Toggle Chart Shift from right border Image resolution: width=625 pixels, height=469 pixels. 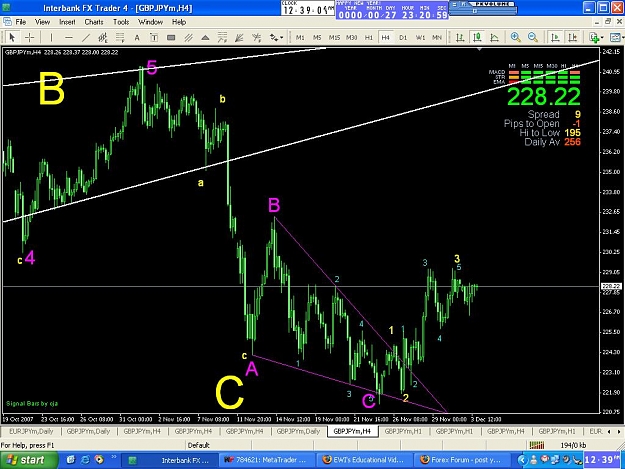click(572, 37)
